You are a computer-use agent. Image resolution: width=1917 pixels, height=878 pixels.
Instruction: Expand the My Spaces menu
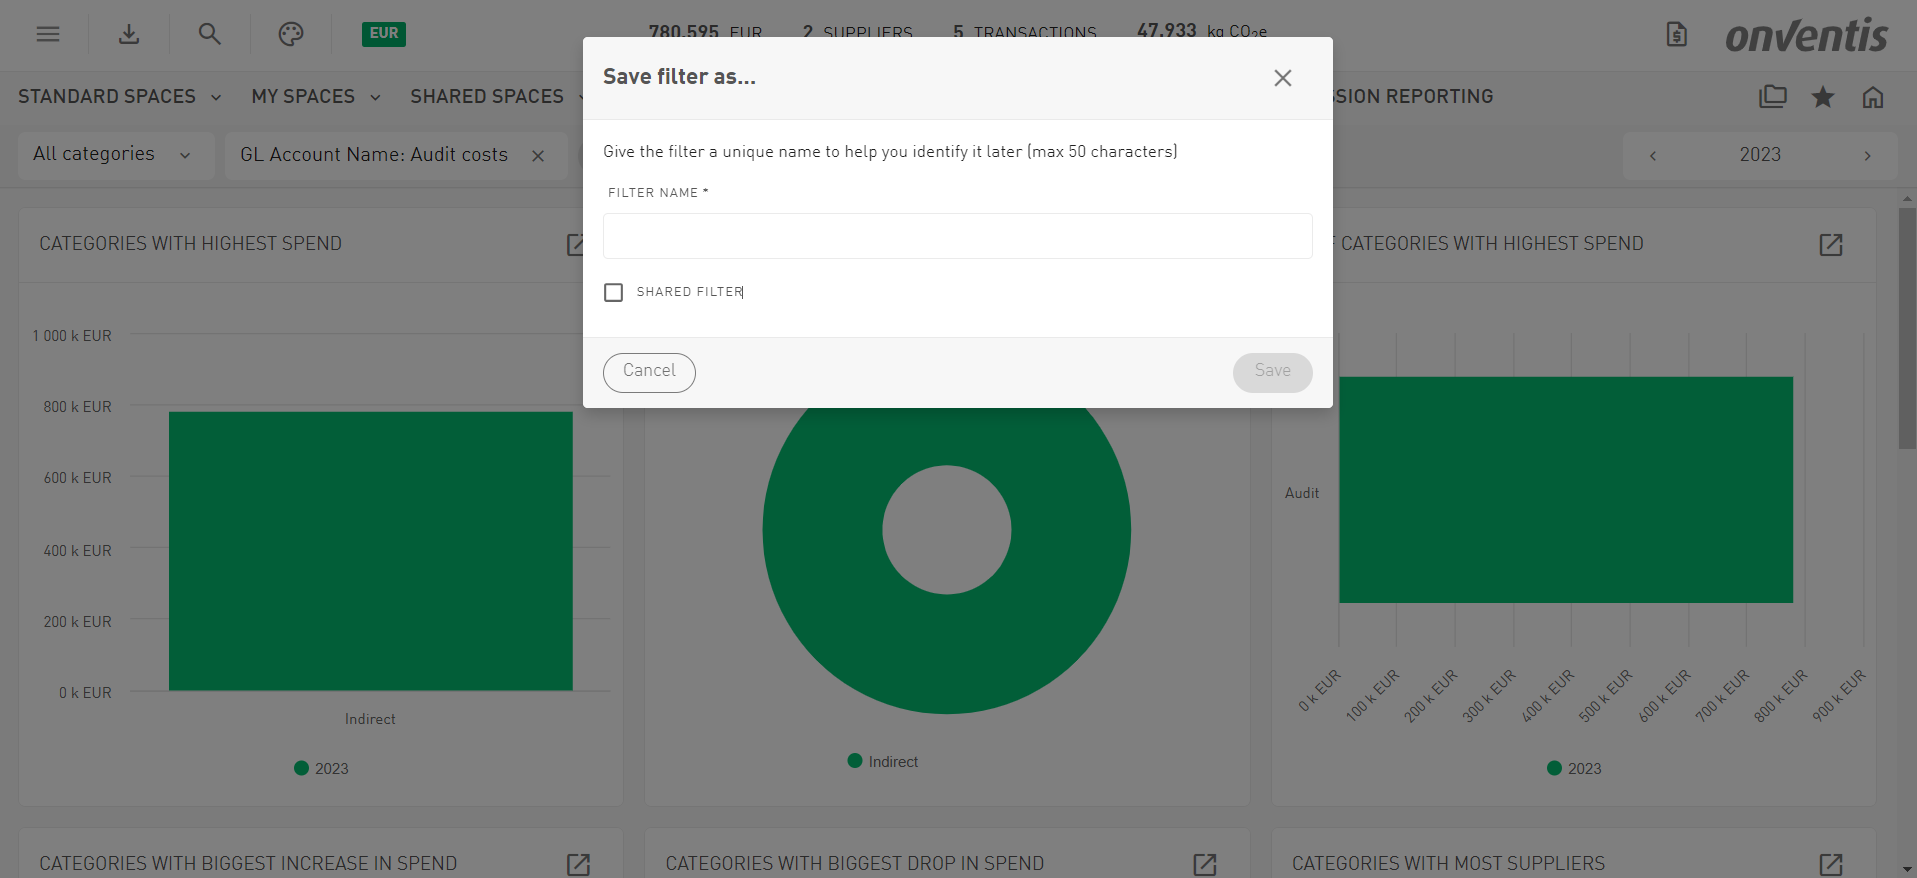(316, 97)
